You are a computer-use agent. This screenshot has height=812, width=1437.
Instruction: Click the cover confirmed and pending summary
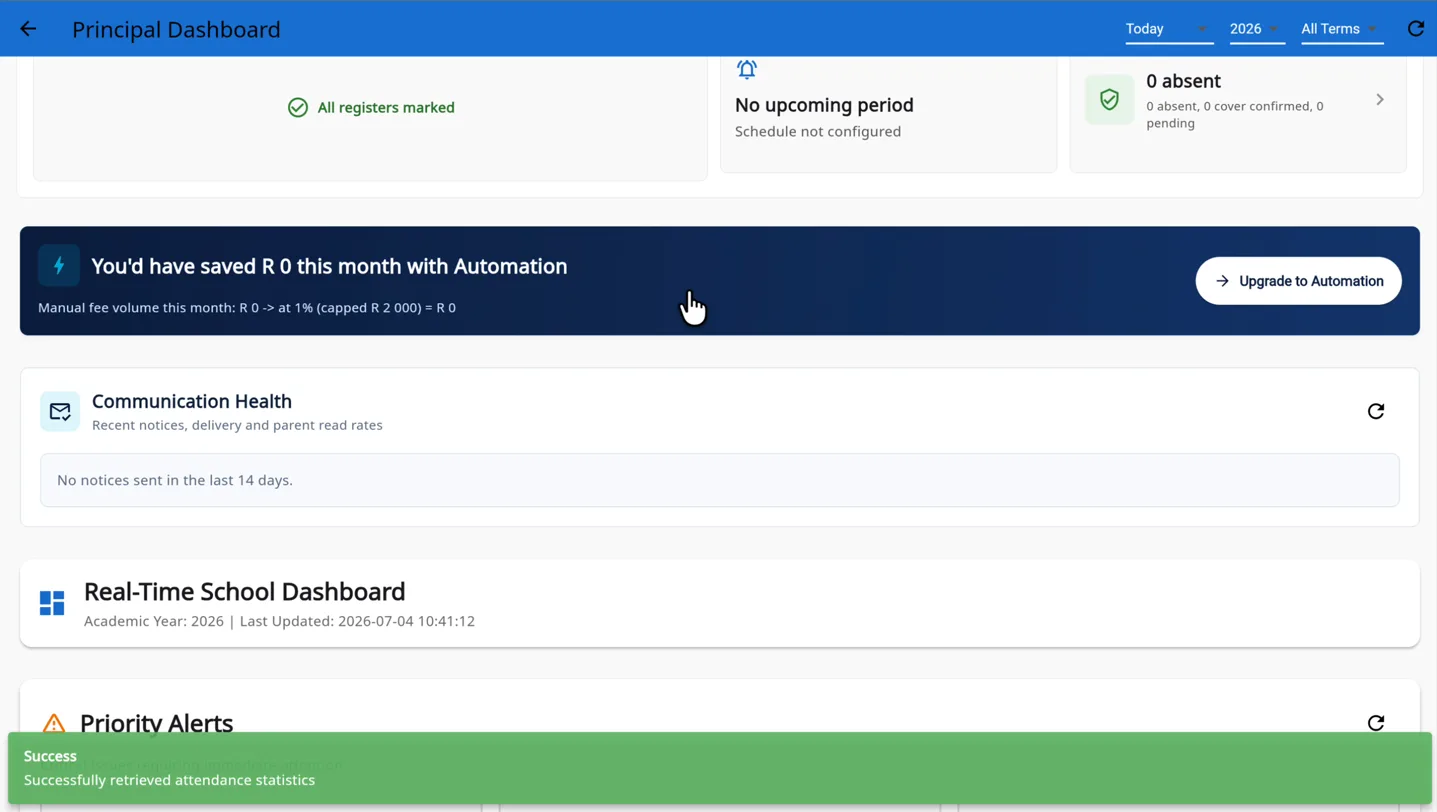coord(1235,114)
